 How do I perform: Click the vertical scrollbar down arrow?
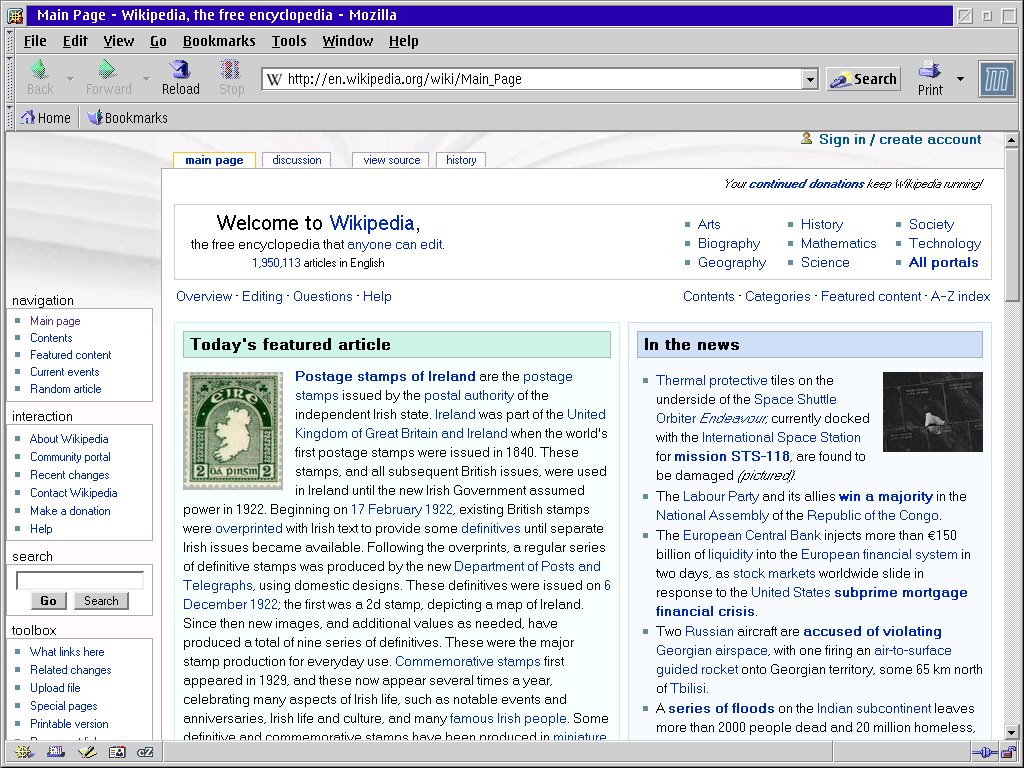point(1011,733)
